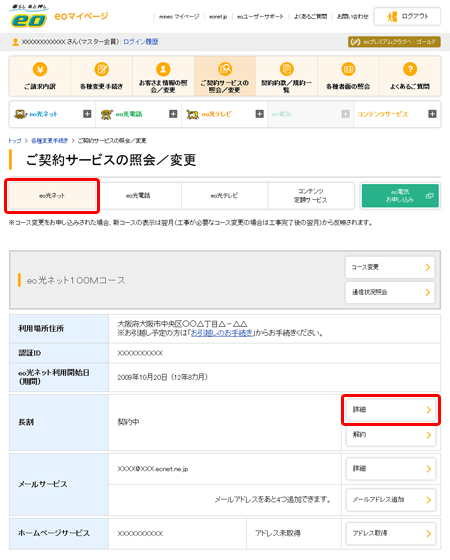Open ご契約サービスの照会/変更 magnifier icon
This screenshot has width=450, height=560.
[x=225, y=69]
